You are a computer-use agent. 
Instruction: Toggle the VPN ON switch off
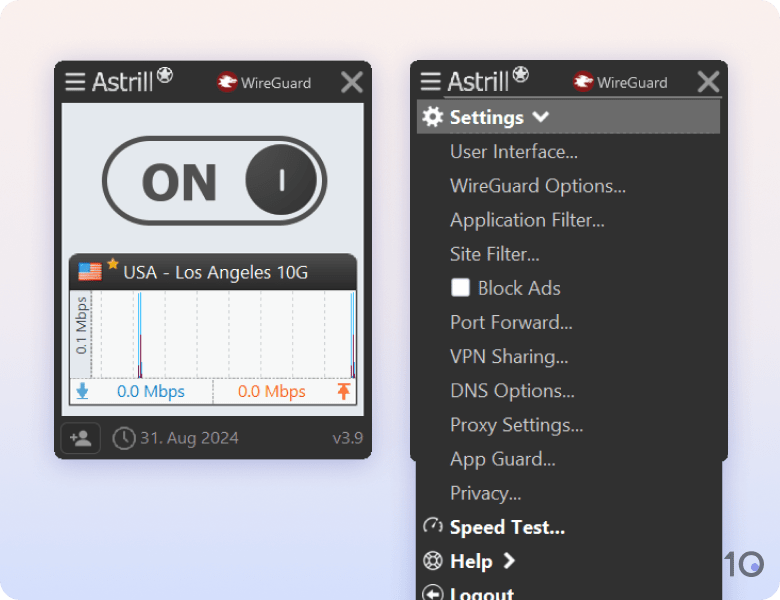point(214,181)
